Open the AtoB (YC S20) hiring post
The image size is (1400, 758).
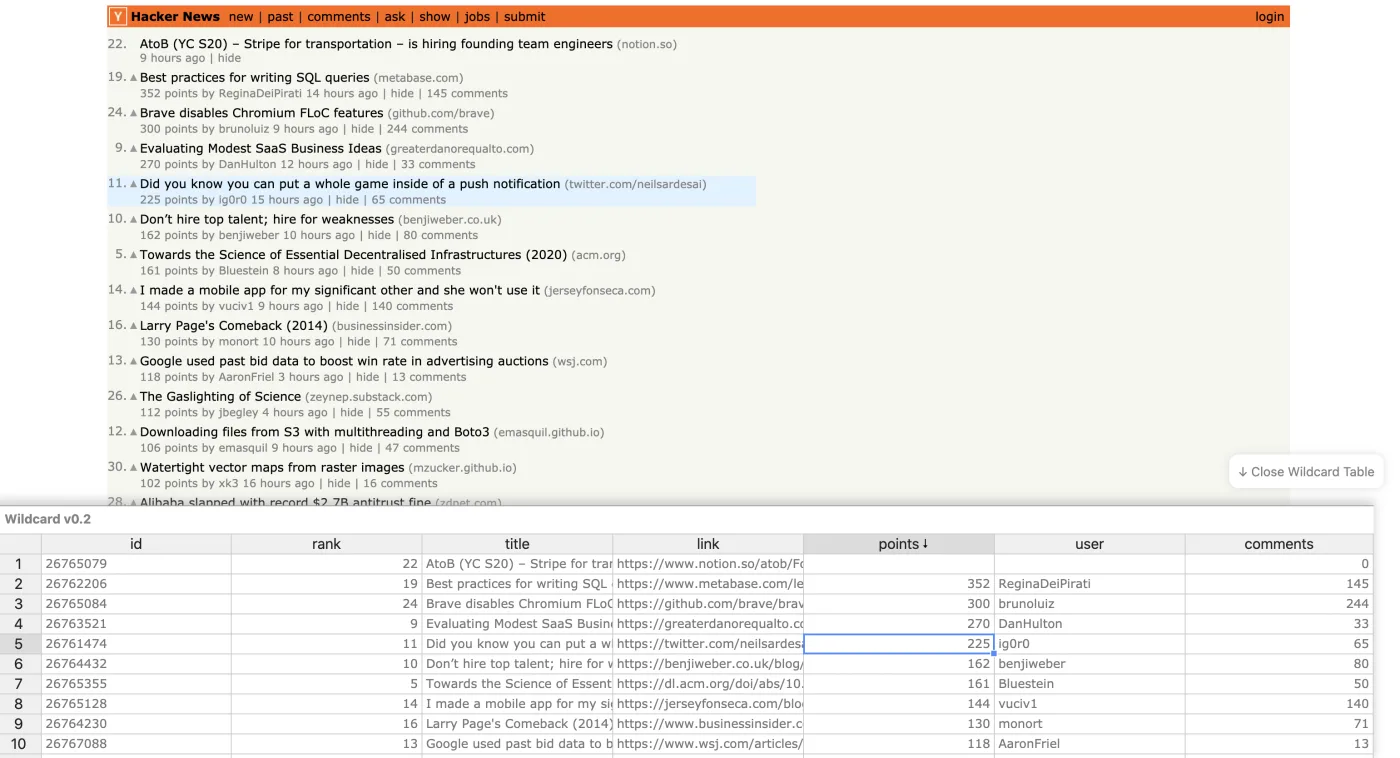click(x=376, y=44)
